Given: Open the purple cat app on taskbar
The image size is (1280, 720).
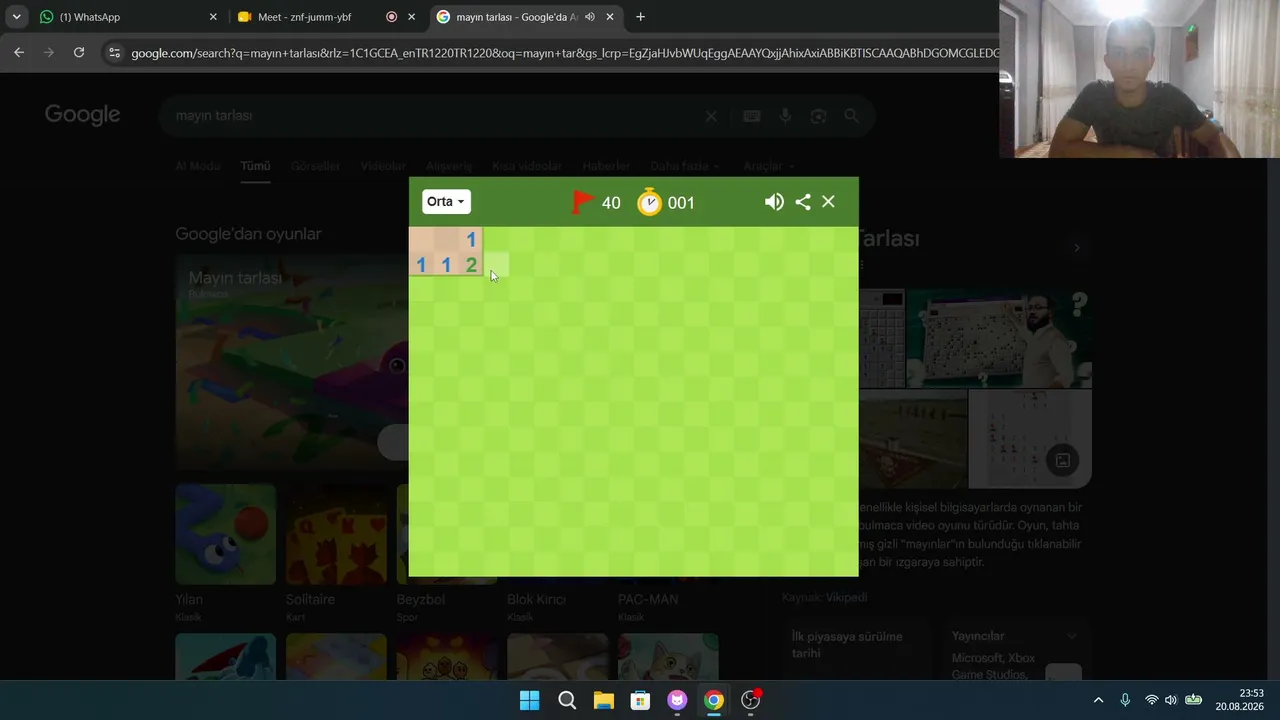Looking at the screenshot, I should 677,700.
